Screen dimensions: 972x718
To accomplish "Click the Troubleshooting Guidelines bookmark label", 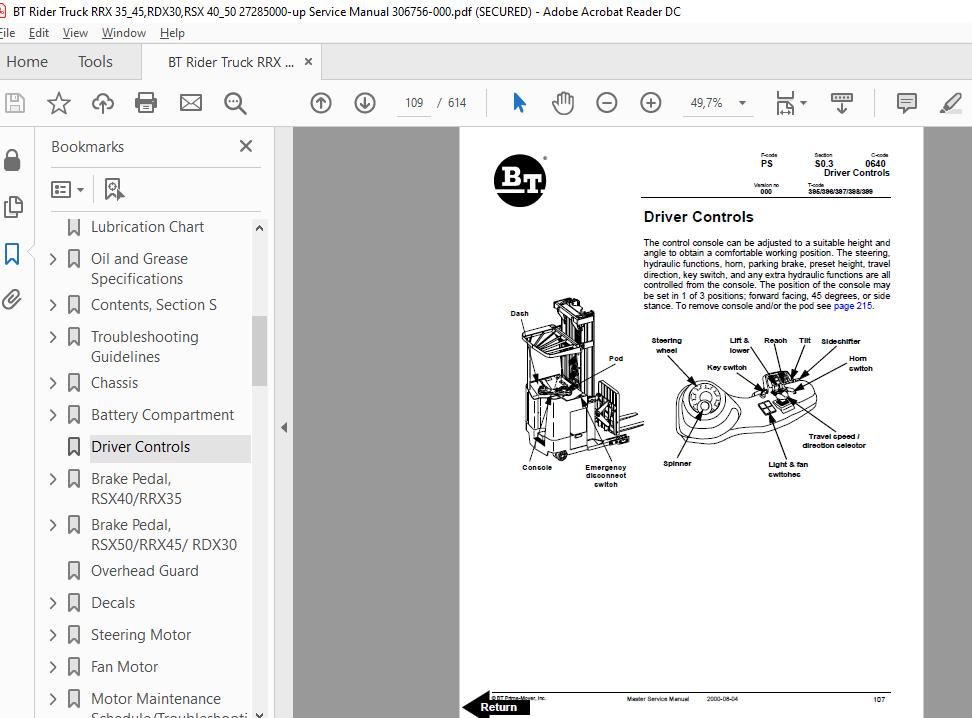I will click(x=144, y=347).
